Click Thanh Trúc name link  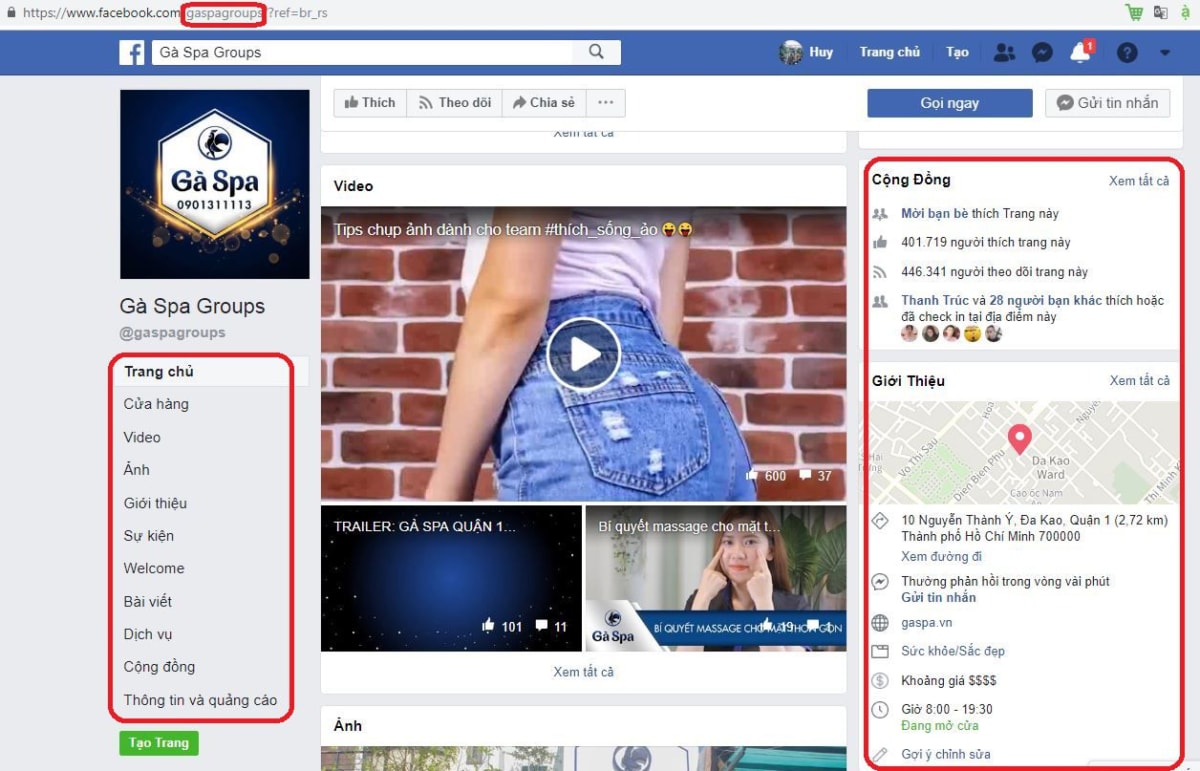pos(934,300)
